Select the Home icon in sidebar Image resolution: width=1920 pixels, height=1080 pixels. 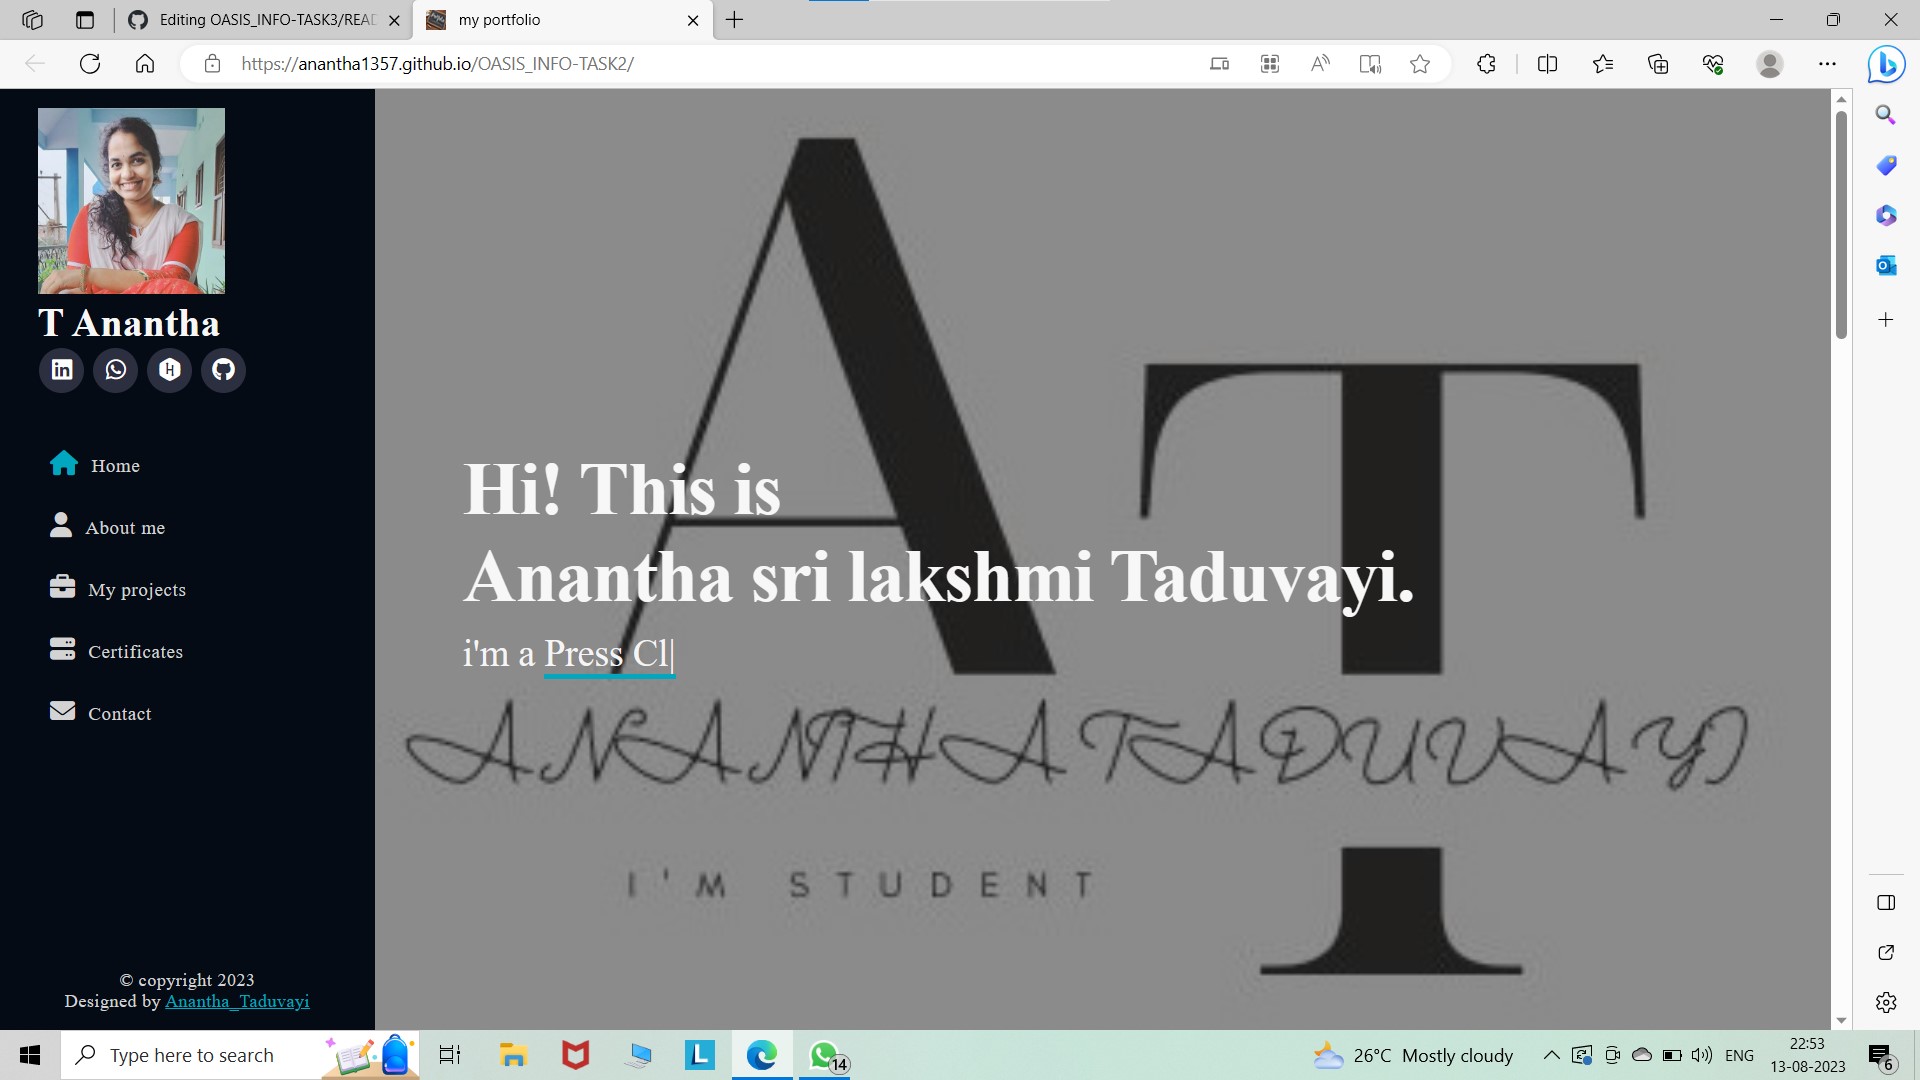point(63,463)
